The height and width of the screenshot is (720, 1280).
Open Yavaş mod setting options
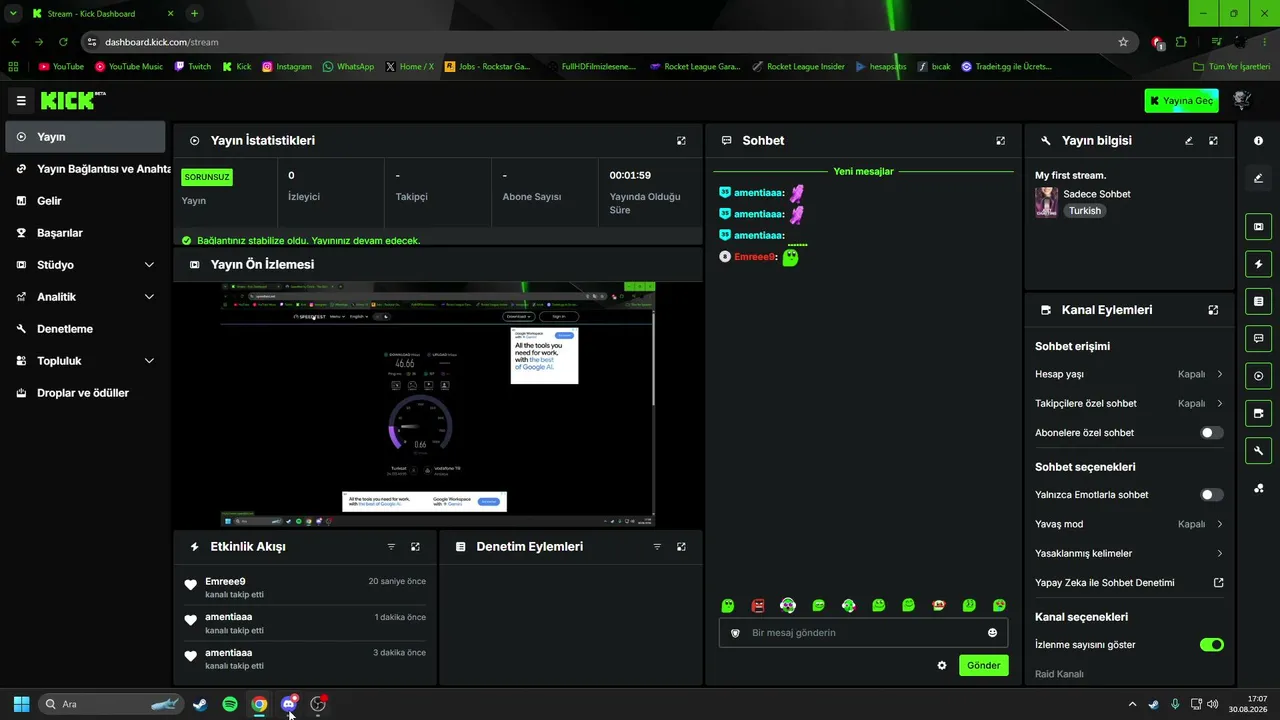pyautogui.click(x=1129, y=524)
